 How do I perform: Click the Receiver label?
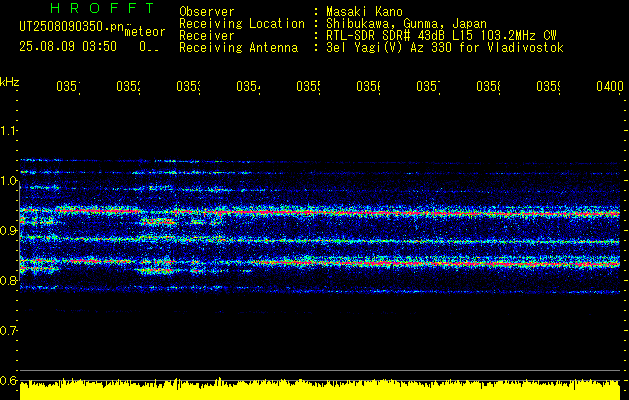tap(207, 36)
